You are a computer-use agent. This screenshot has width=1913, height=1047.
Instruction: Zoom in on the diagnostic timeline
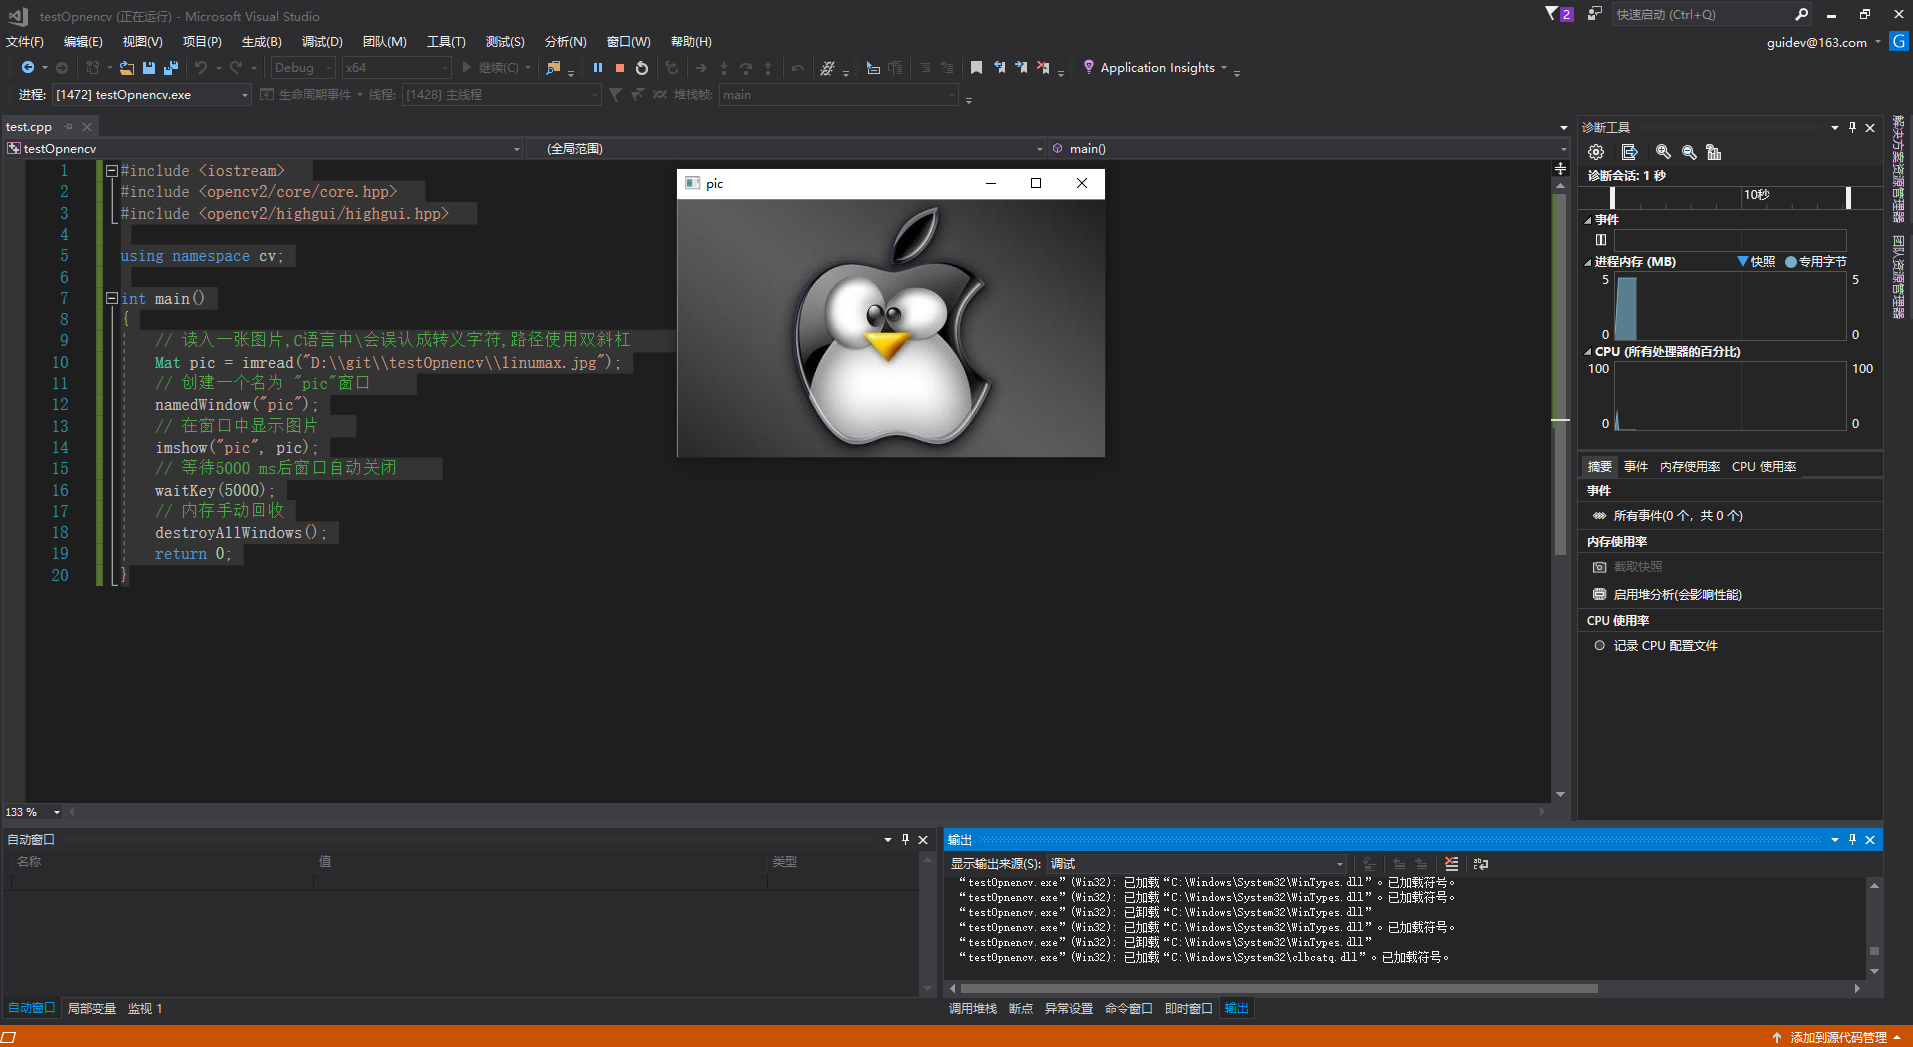pos(1663,152)
